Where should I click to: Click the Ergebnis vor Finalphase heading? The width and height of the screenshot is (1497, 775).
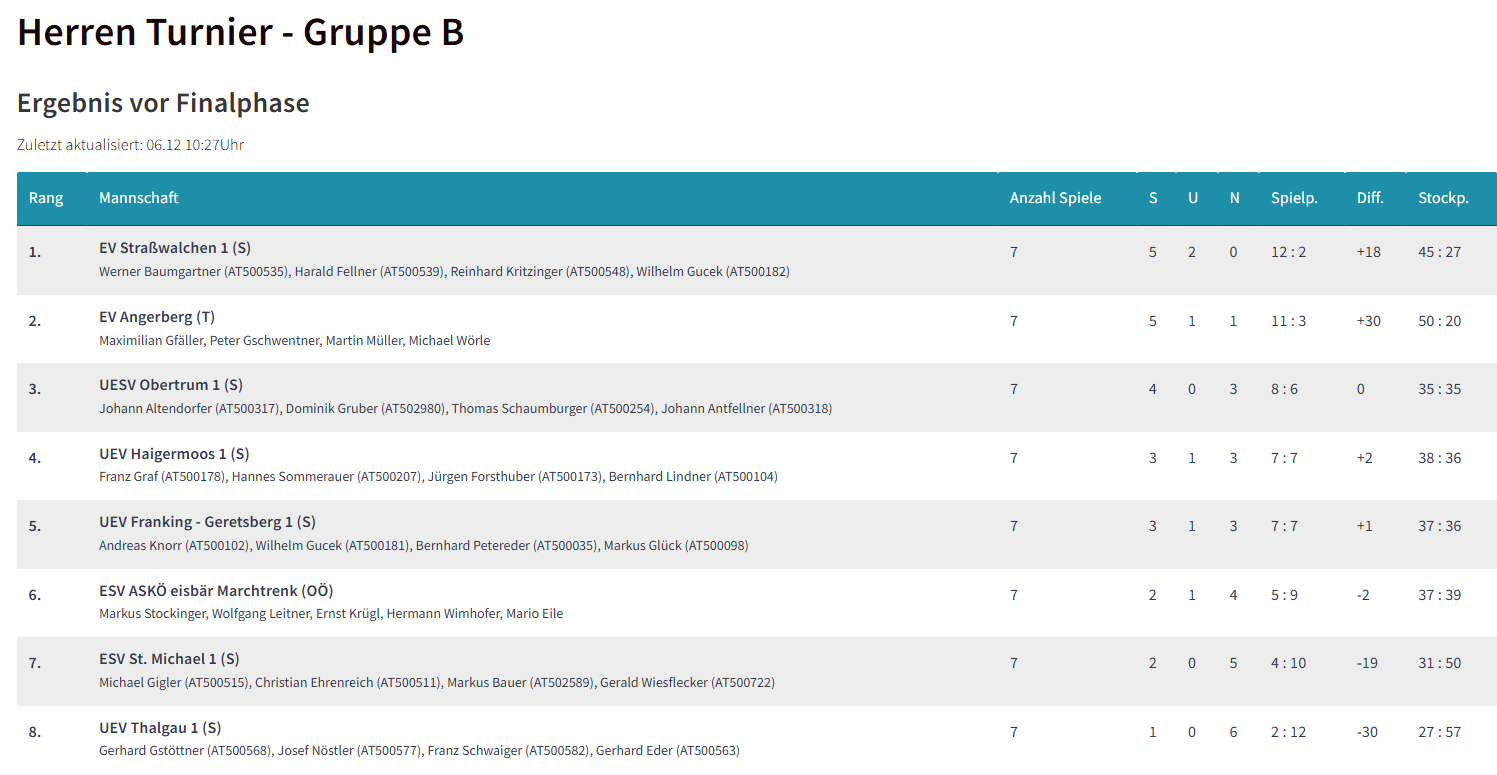(x=163, y=103)
